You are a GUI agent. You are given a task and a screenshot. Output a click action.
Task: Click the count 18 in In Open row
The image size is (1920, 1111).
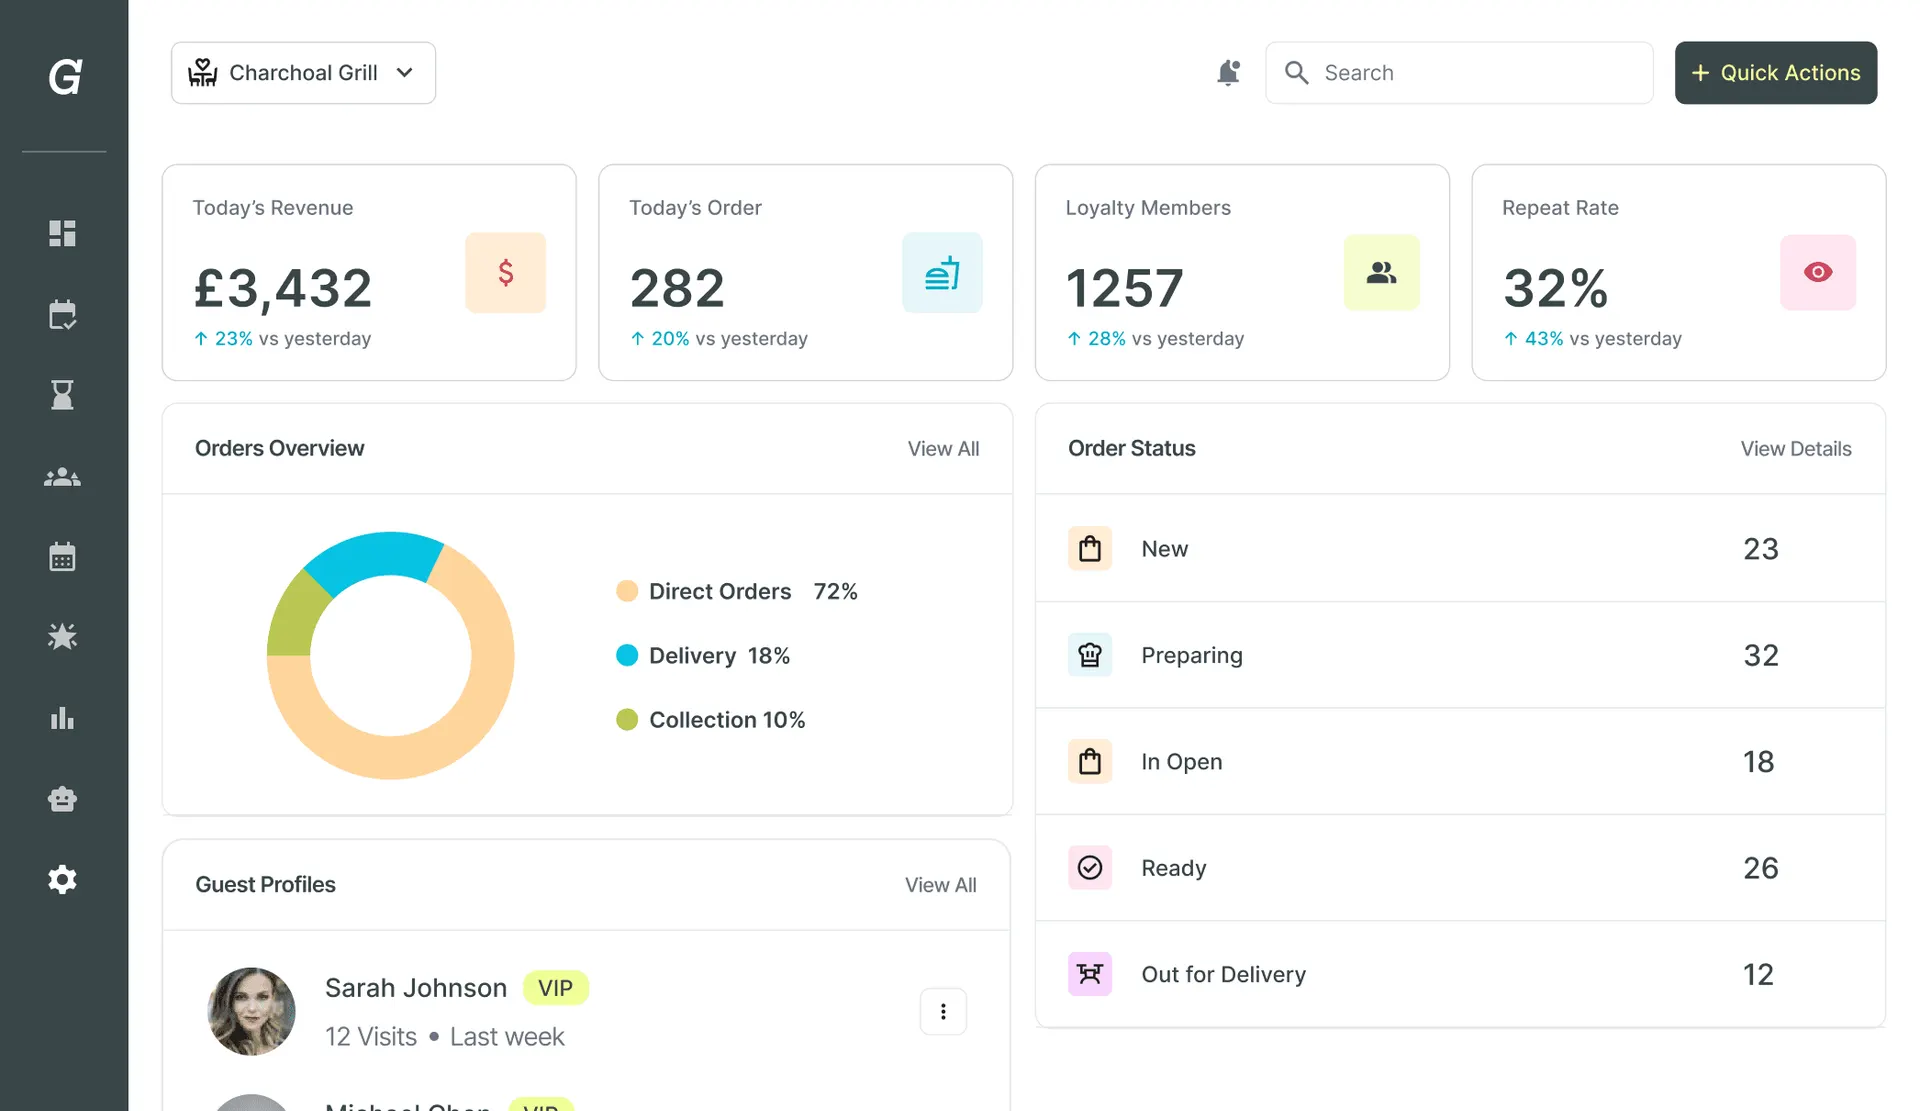click(x=1759, y=762)
